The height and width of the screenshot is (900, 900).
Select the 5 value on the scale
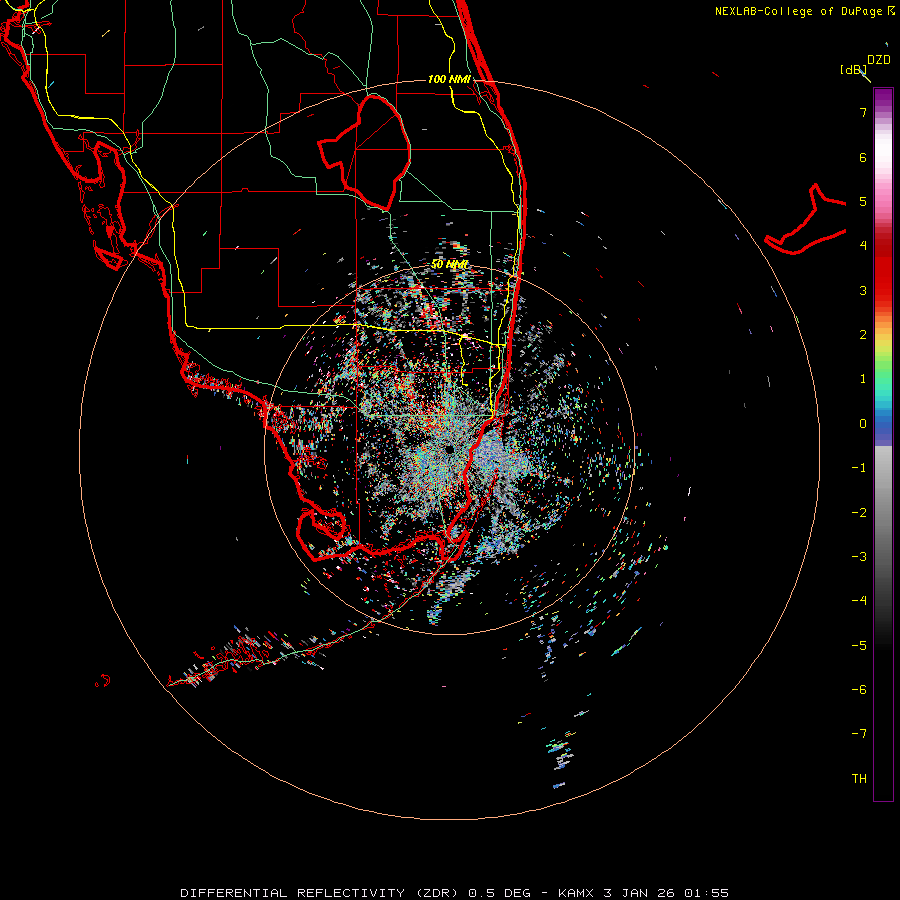863,201
